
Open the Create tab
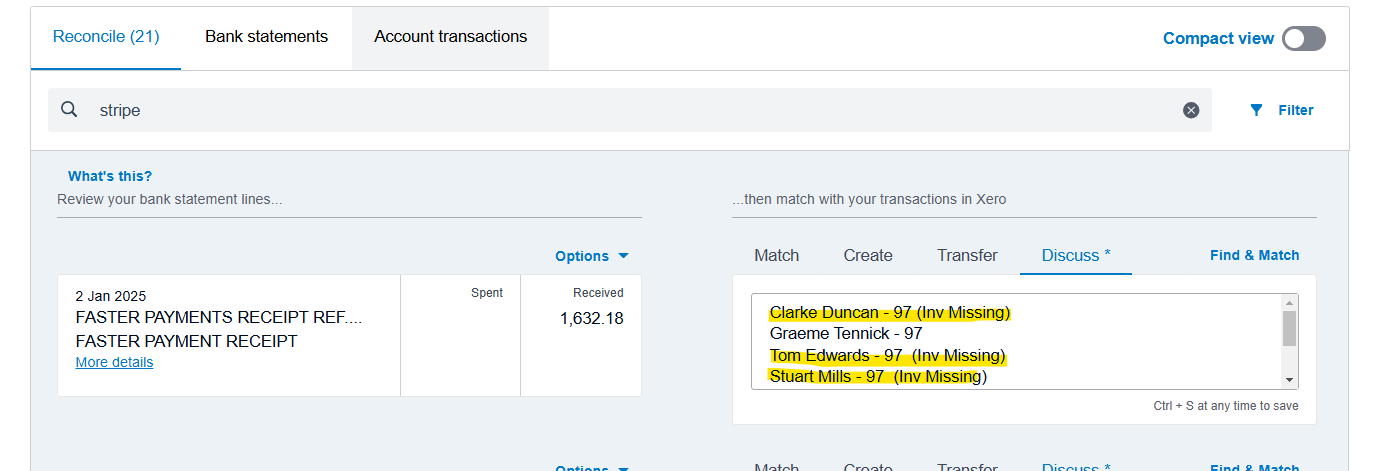[867, 255]
